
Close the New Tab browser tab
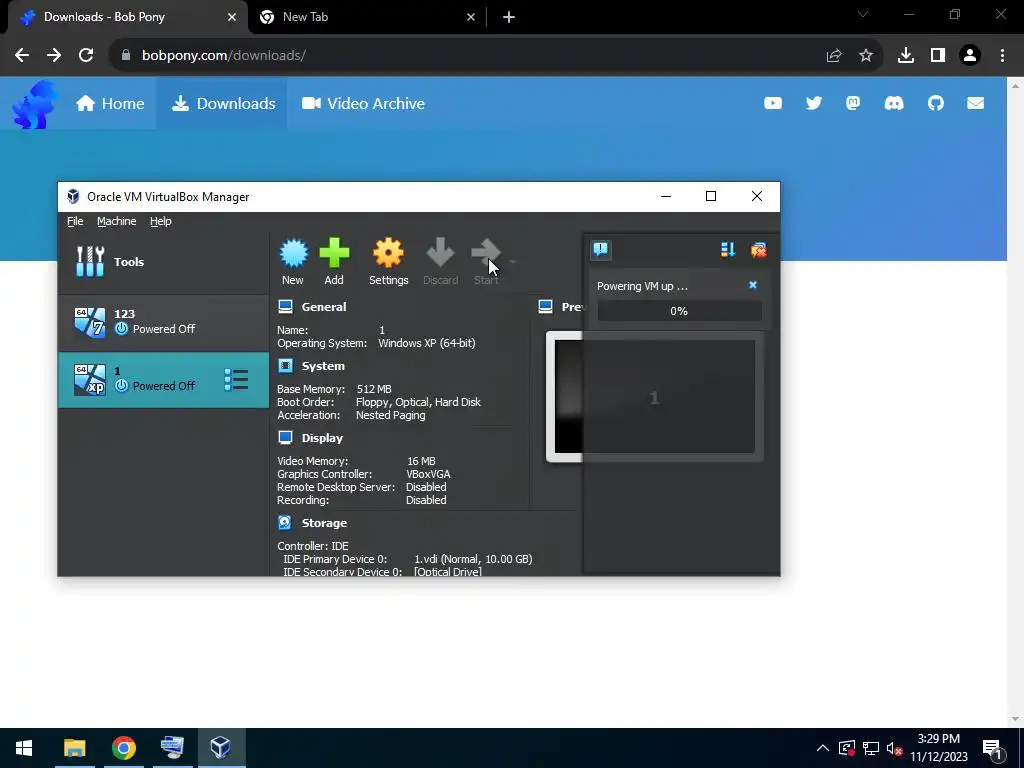pyautogui.click(x=471, y=18)
